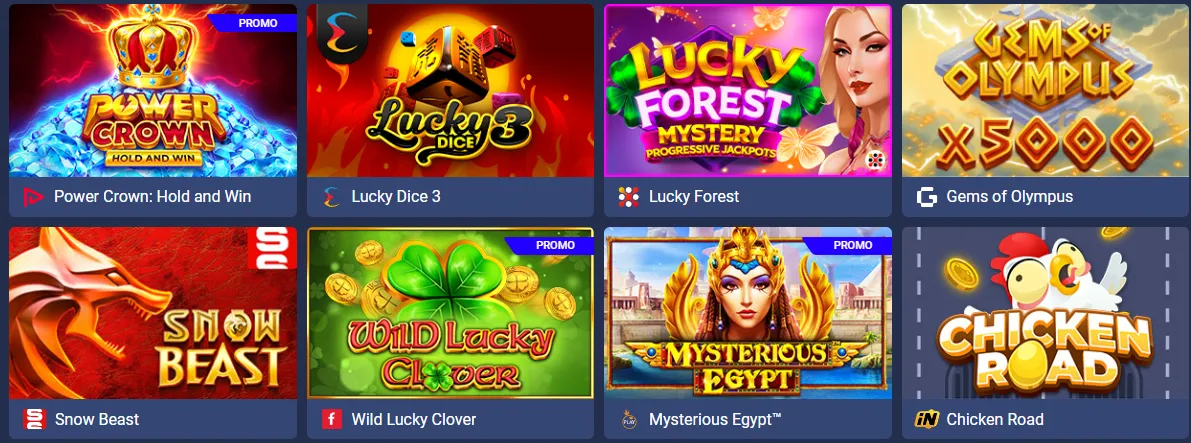1191x443 pixels.
Task: Click the PROMO badge on Wild Lucky Clover
Action: (x=552, y=245)
